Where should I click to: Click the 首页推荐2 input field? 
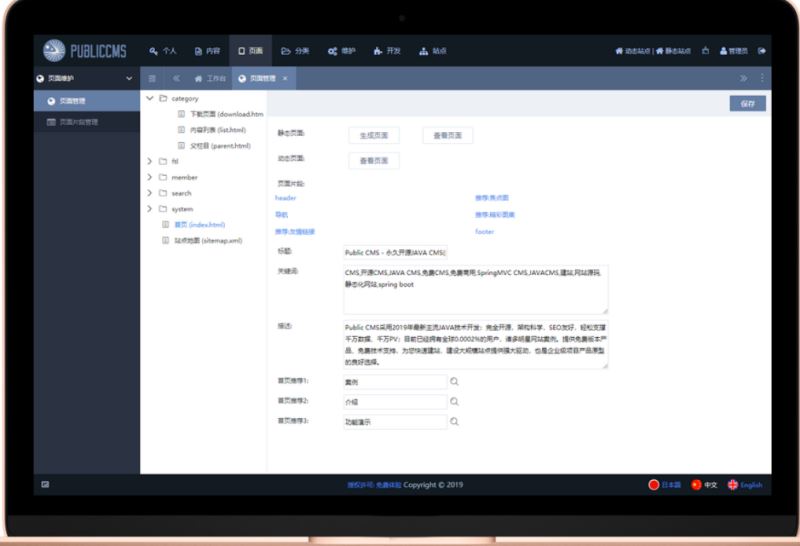395,402
